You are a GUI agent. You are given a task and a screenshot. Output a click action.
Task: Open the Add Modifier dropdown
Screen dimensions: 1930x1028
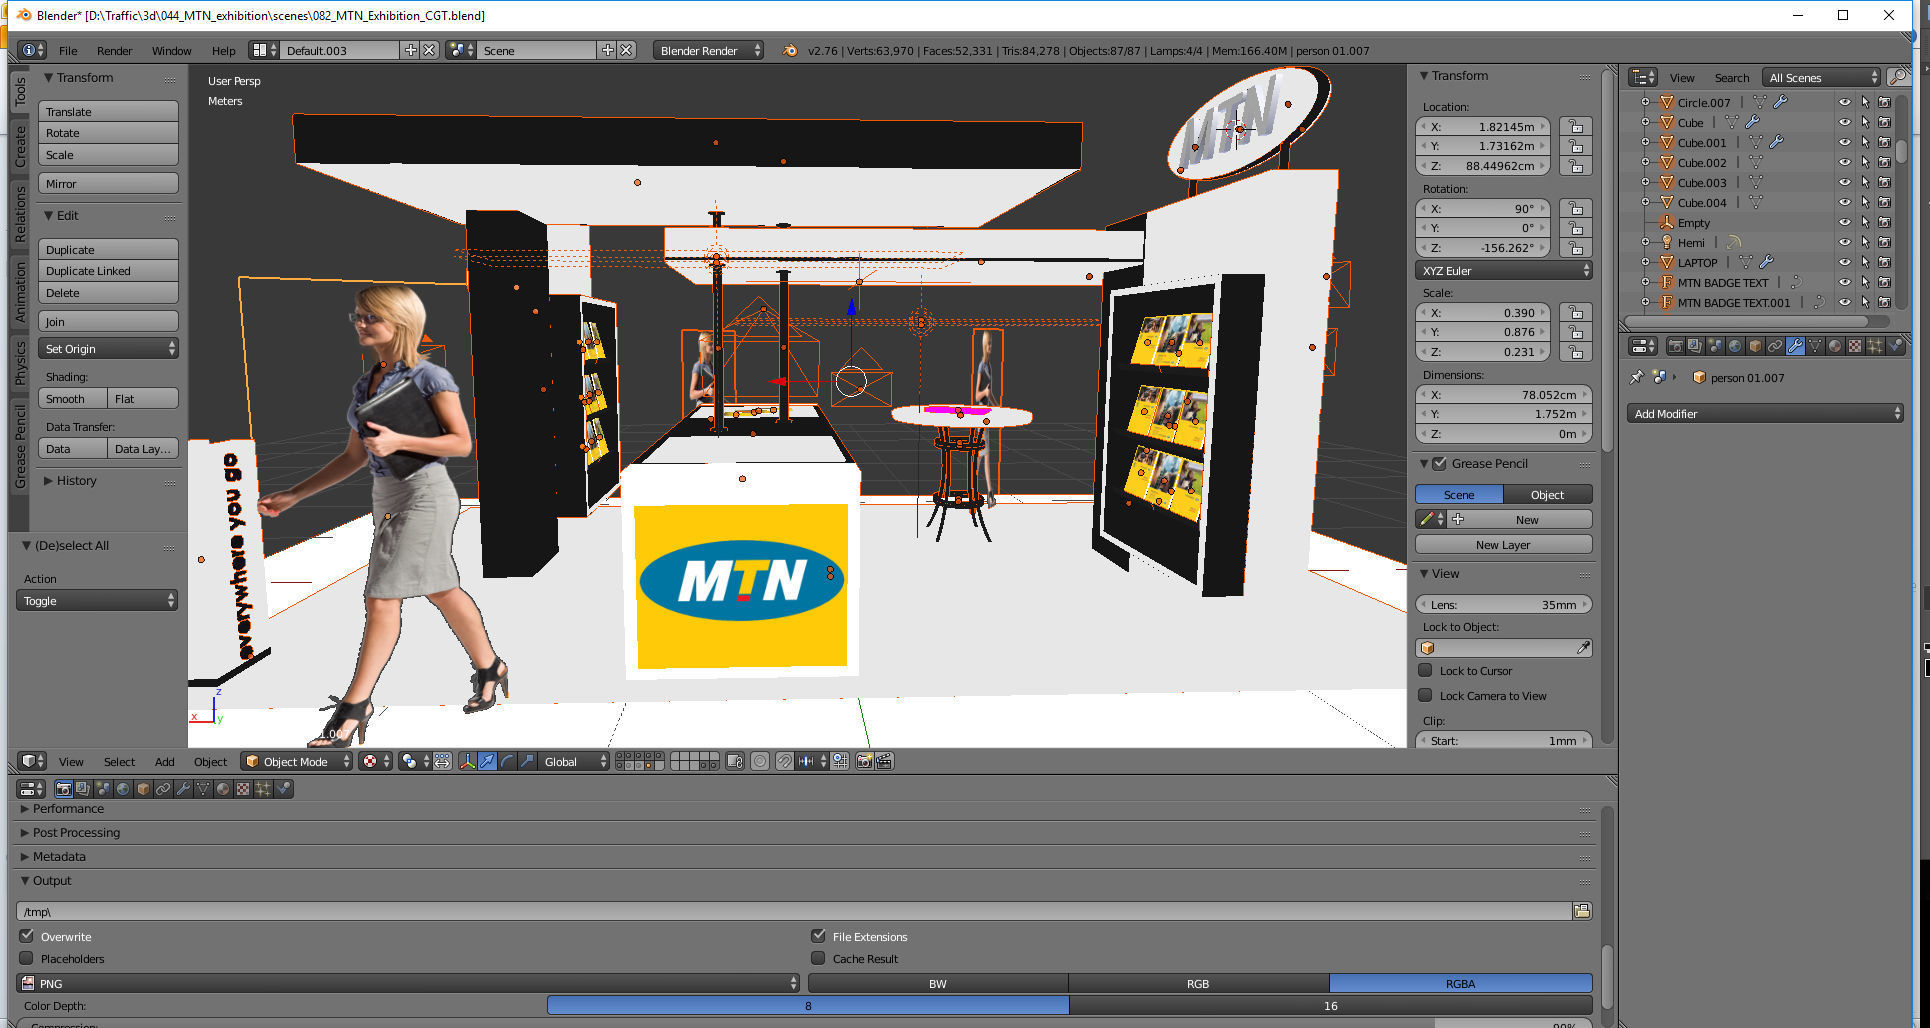(x=1765, y=413)
